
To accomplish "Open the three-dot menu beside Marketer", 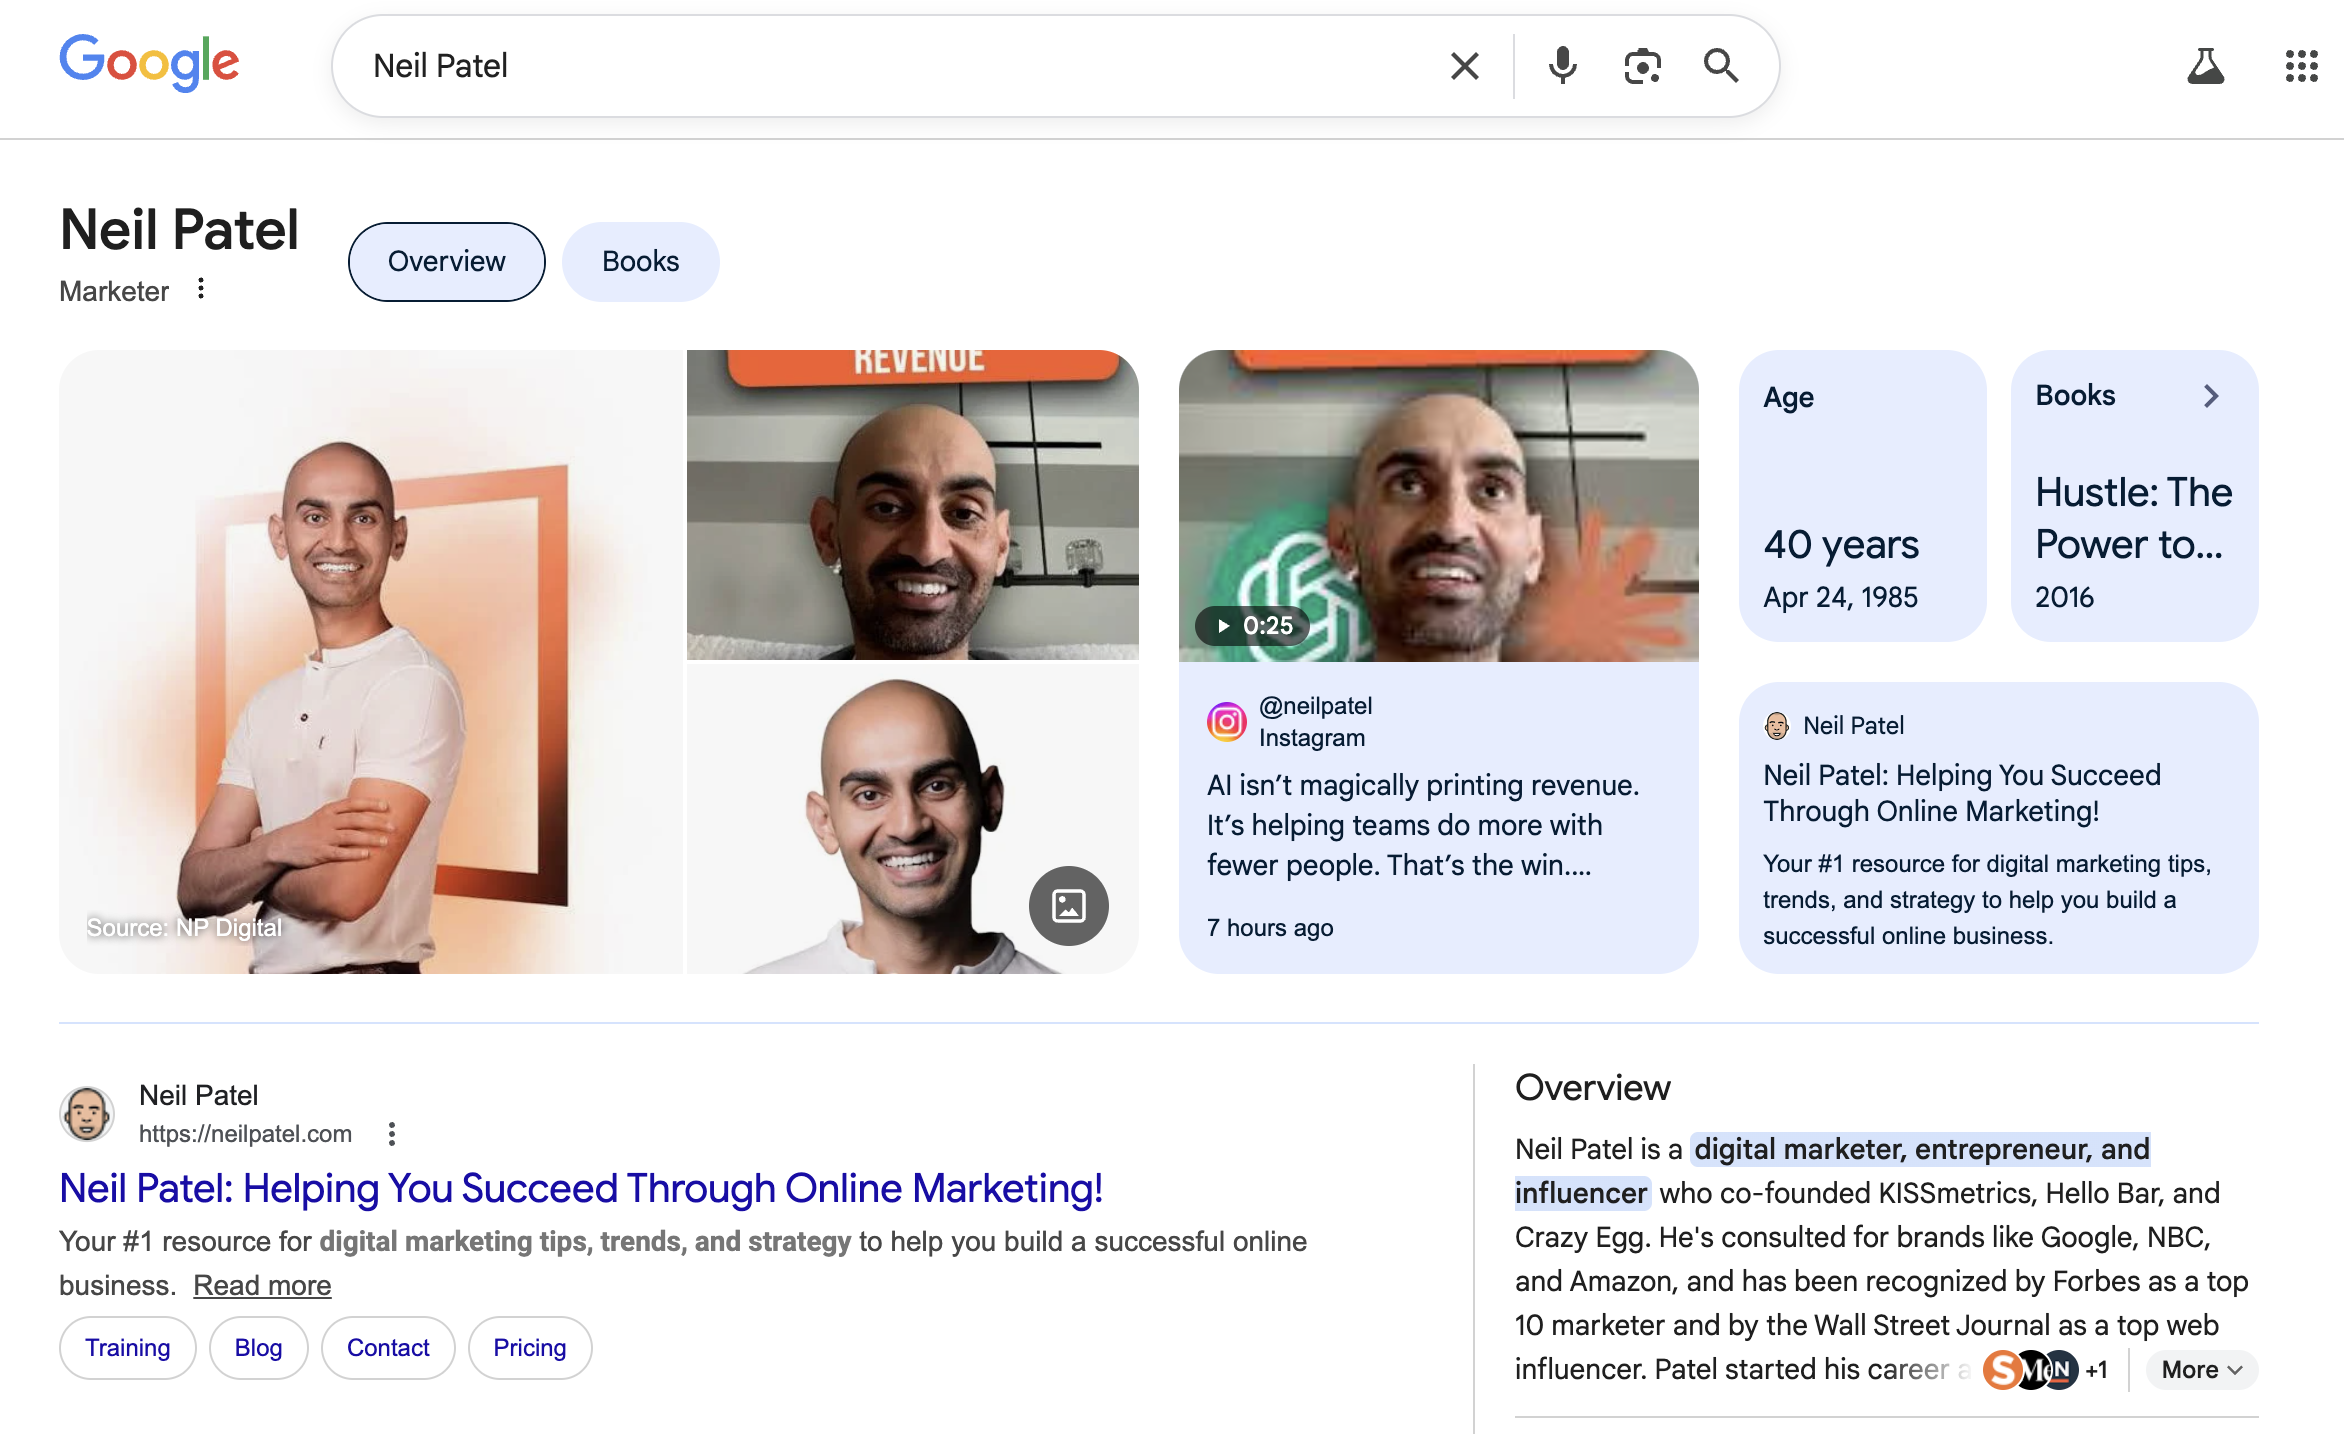I will 201,289.
